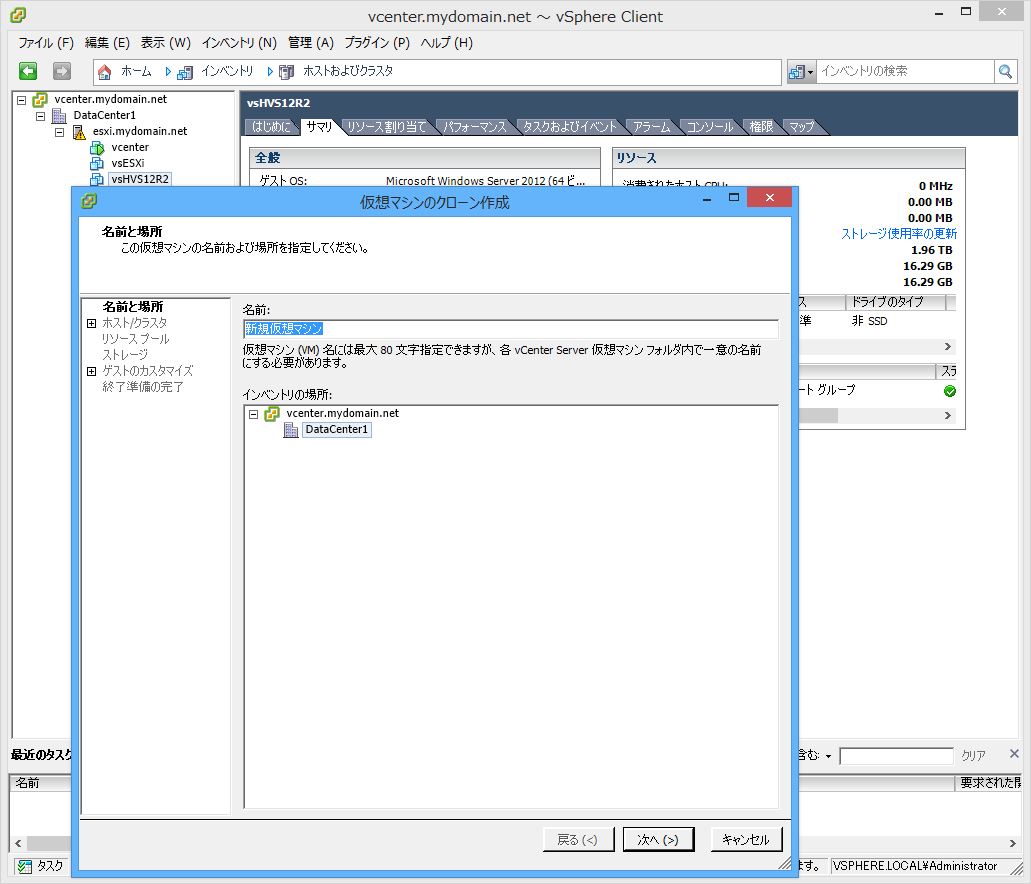This screenshot has height=884, width=1031.
Task: Open the プラグイン (P) menu
Action: [x=377, y=43]
